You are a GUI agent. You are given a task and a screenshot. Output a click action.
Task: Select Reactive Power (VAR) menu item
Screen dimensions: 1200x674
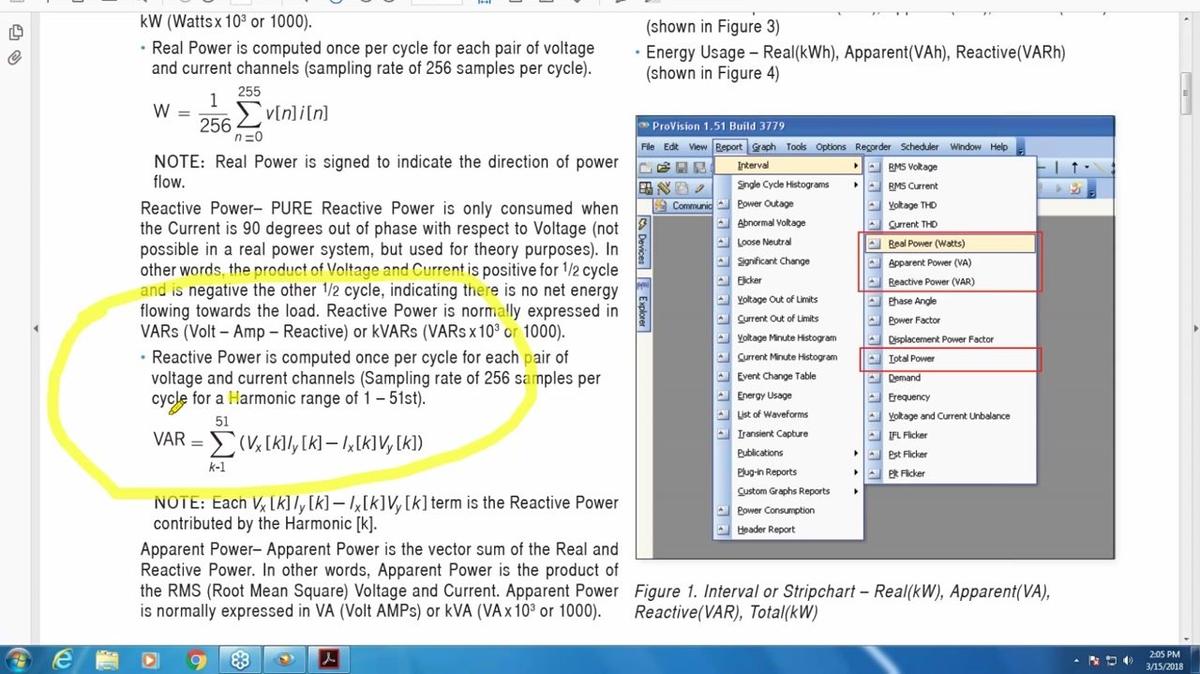tap(930, 282)
